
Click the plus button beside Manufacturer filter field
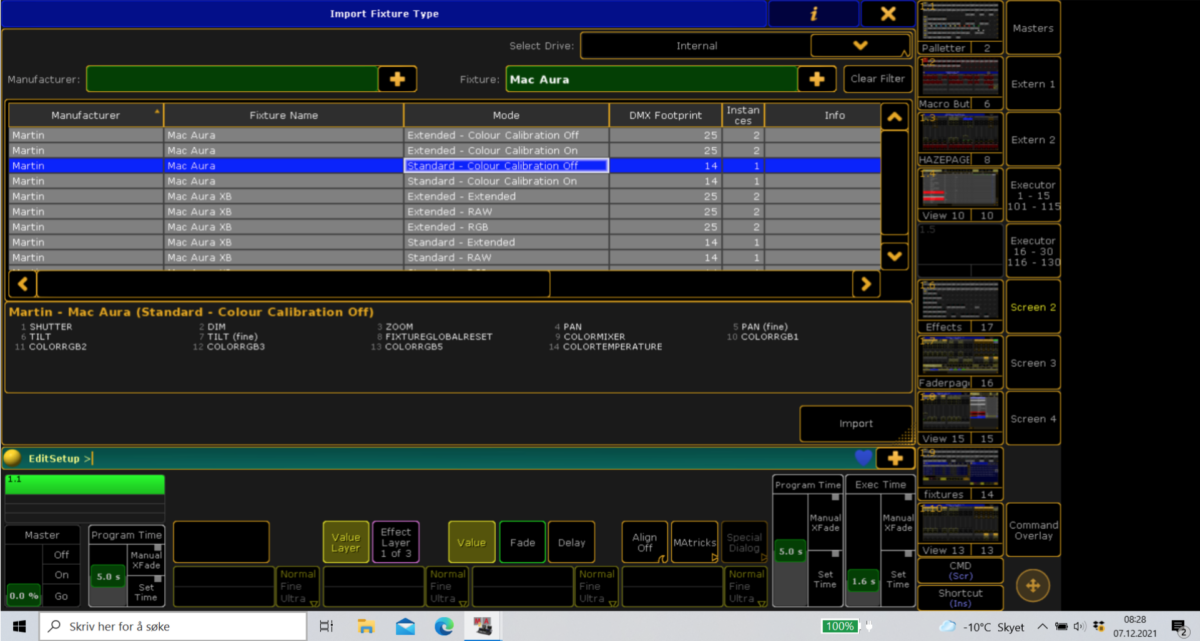(x=397, y=79)
